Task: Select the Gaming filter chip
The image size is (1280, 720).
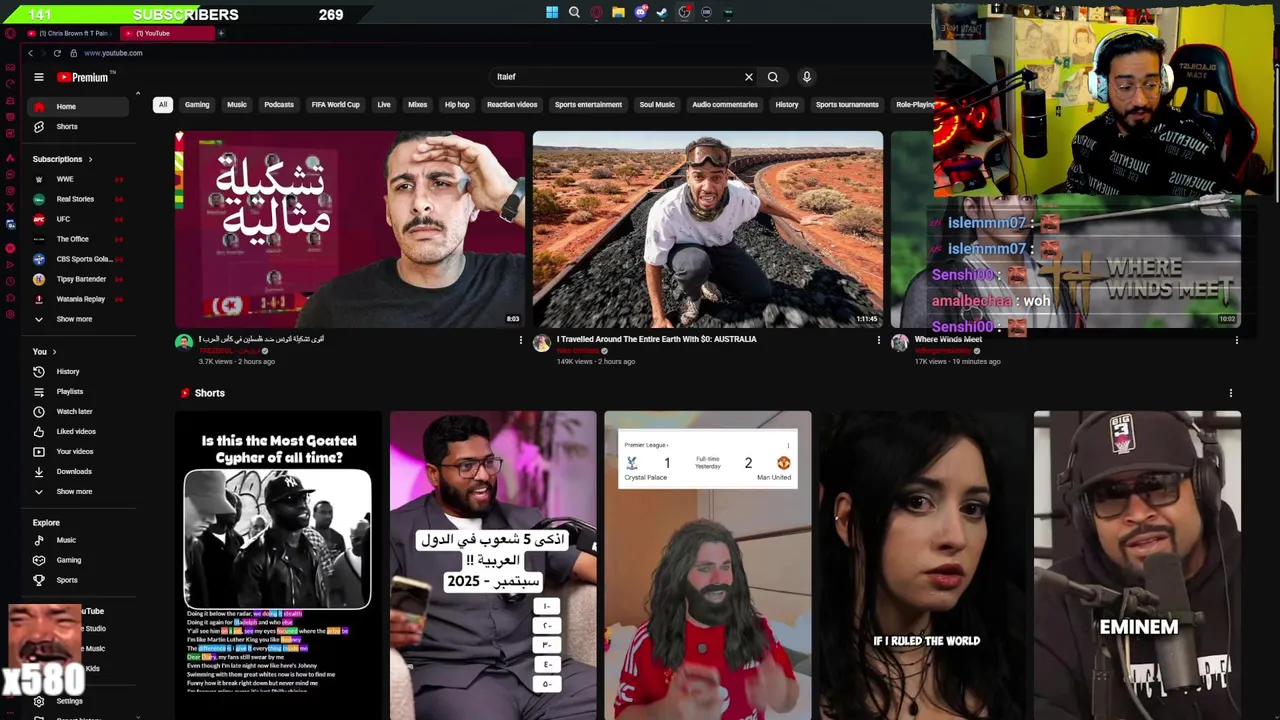Action: [x=197, y=105]
